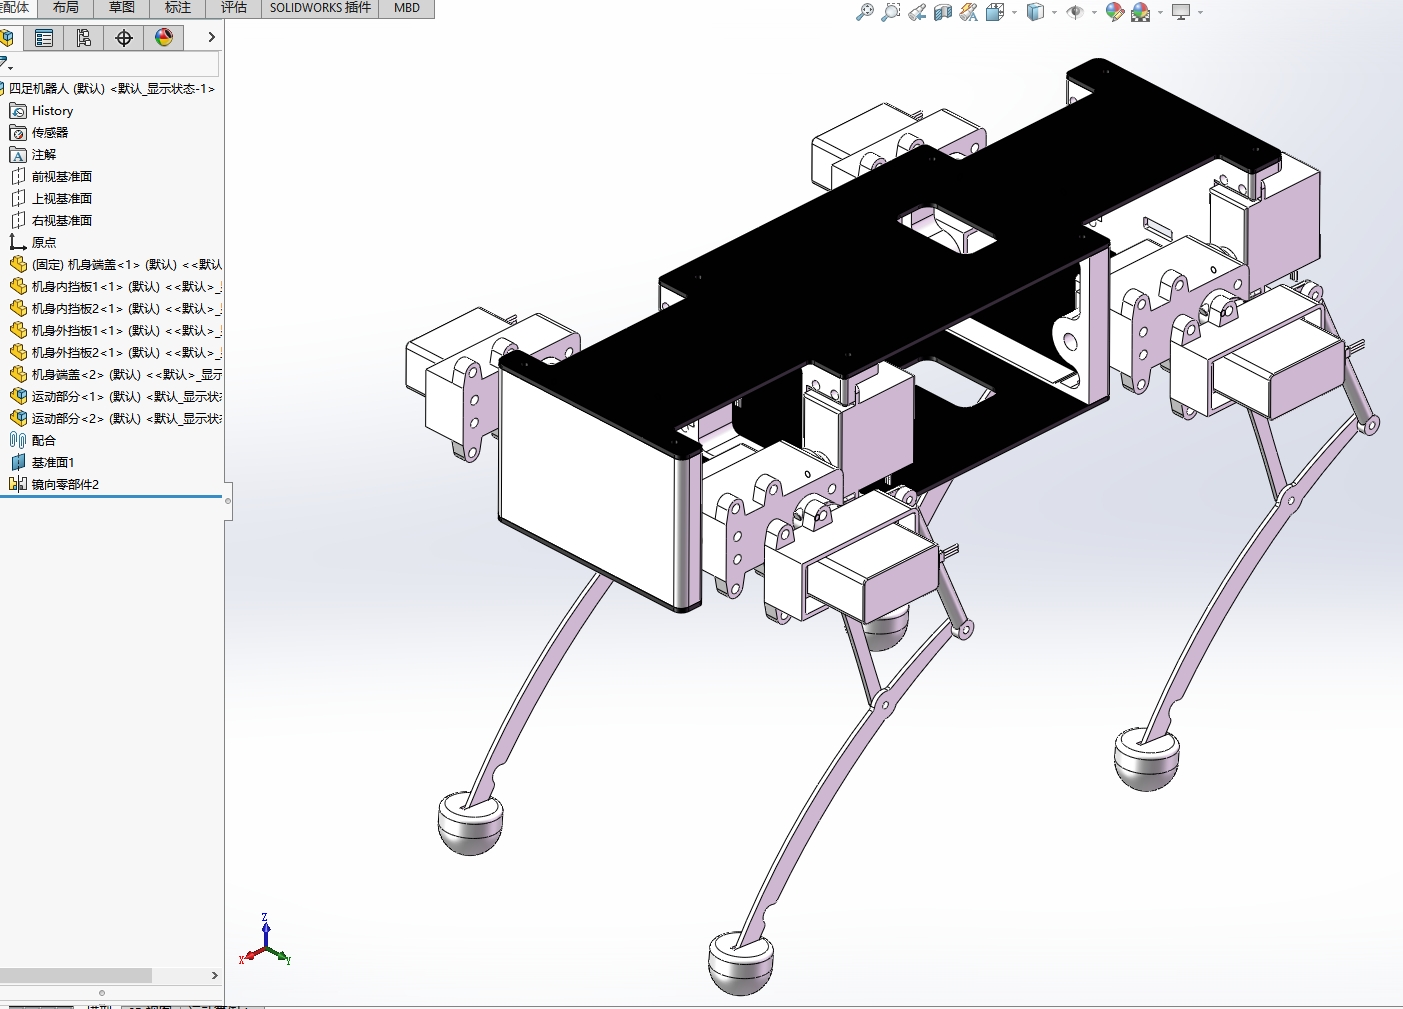Open the DimXpertManager crosshair tab
The width and height of the screenshot is (1403, 1009).
pyautogui.click(x=124, y=38)
